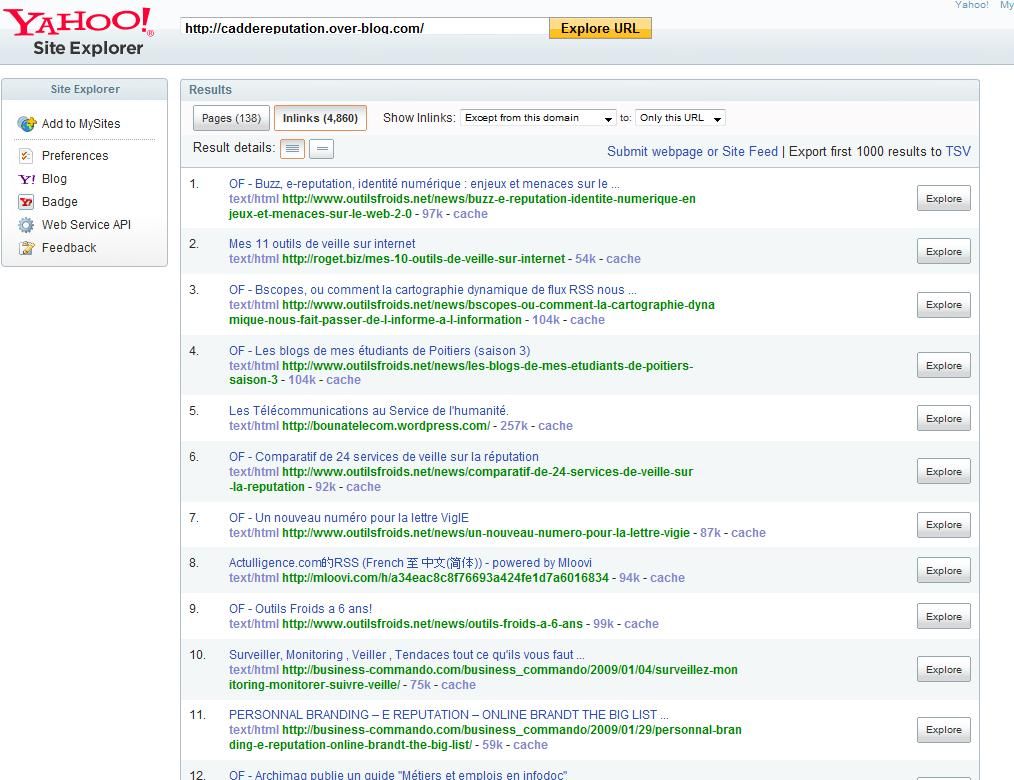1014x780 pixels.
Task: Click the un-nouveau-numero-pour-la-lettre-vigie URL
Action: 486,533
